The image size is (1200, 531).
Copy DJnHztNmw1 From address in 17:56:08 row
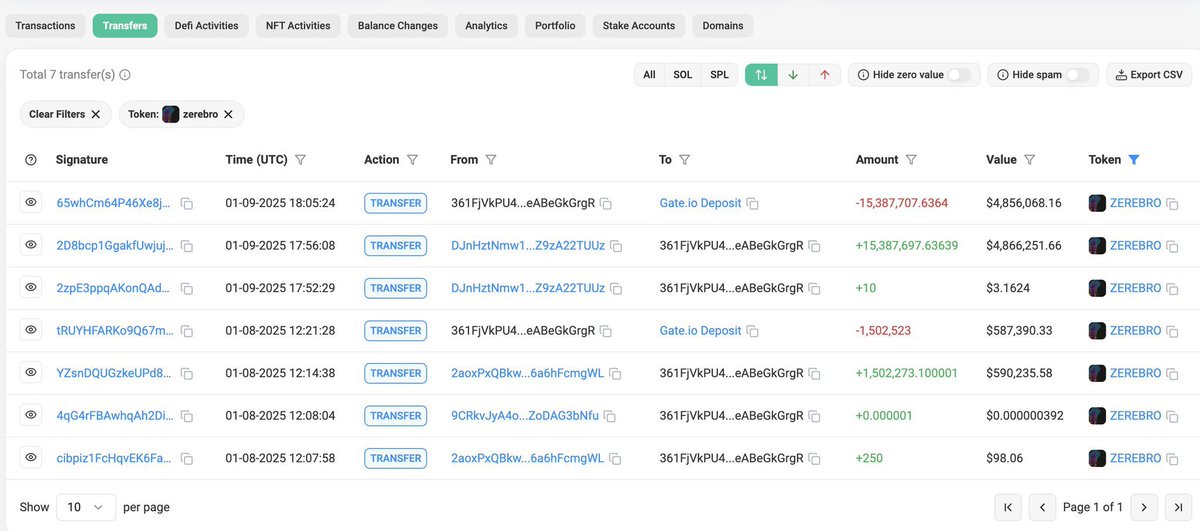pos(616,246)
